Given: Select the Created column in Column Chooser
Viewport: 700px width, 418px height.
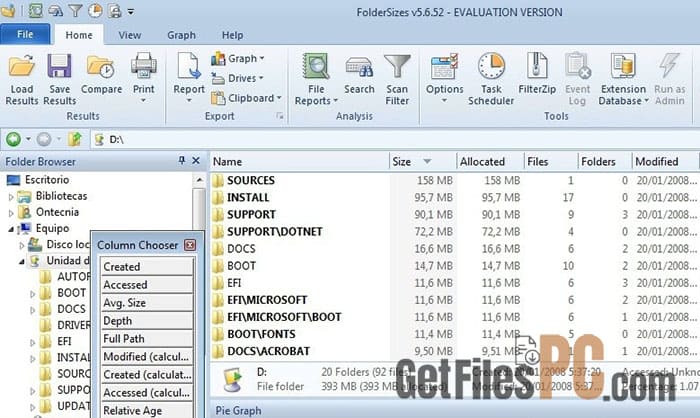Looking at the screenshot, I should click(x=147, y=266).
